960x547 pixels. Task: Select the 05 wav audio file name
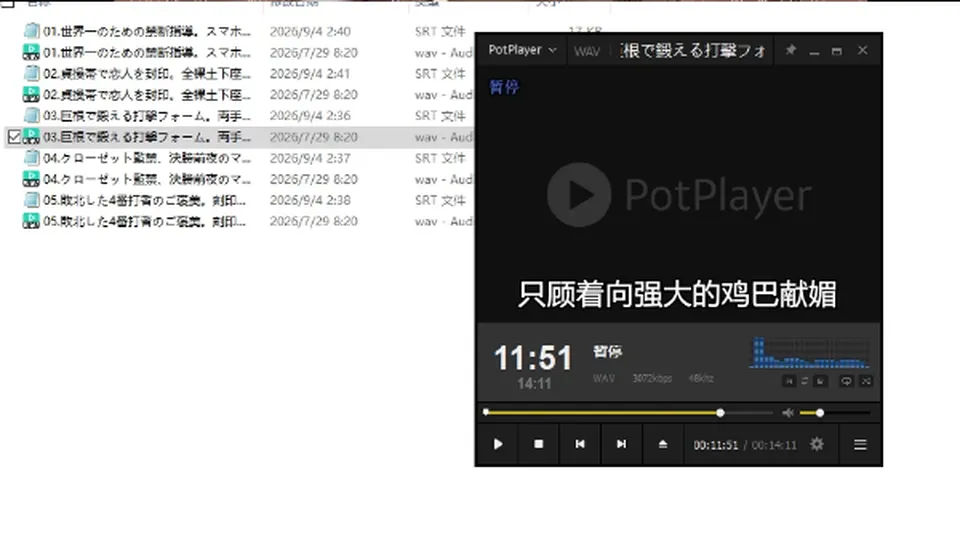tap(144, 221)
